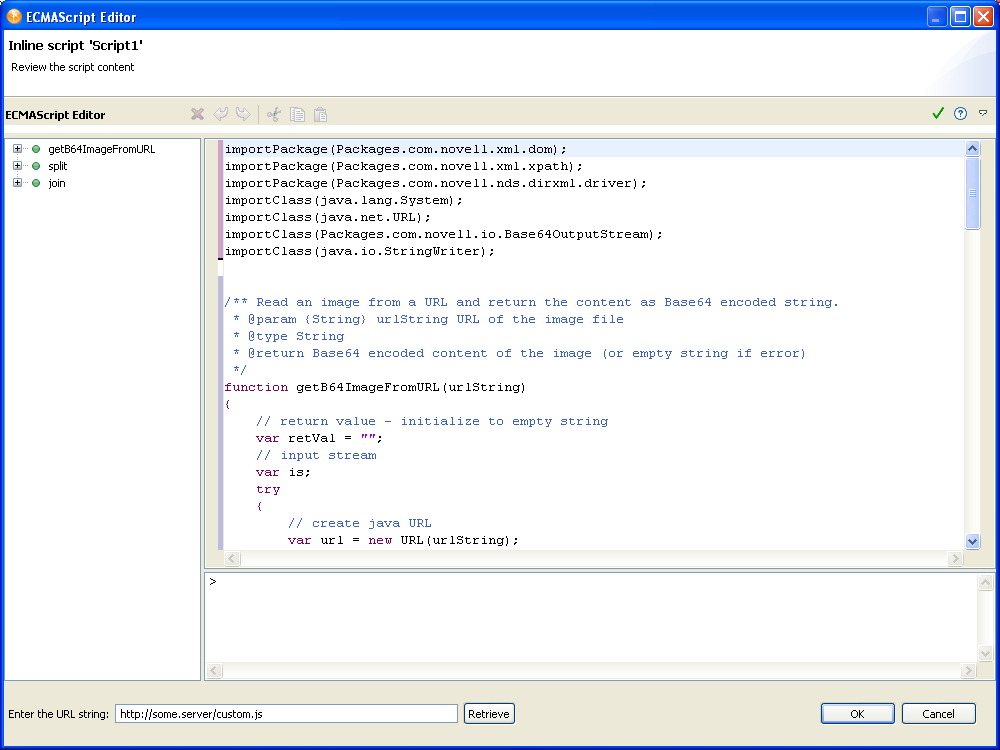Click the '@return Base64 encoded content' comment line
This screenshot has width=1000, height=750.
pos(519,353)
